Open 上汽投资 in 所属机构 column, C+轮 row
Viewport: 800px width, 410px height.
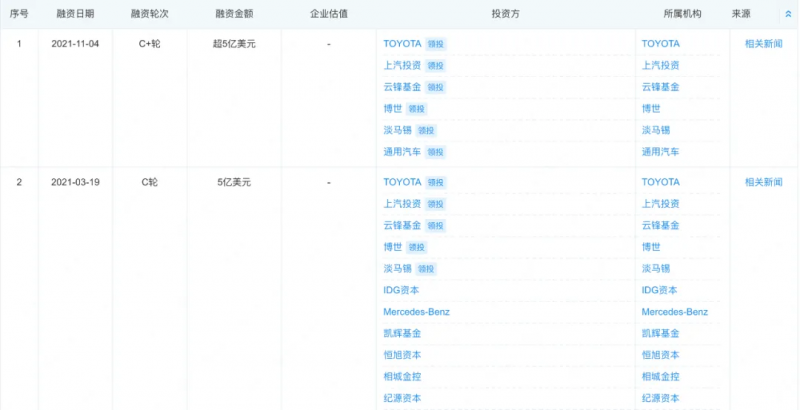click(661, 65)
